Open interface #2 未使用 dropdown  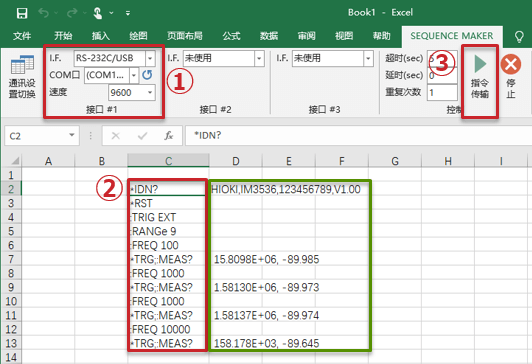click(x=259, y=58)
